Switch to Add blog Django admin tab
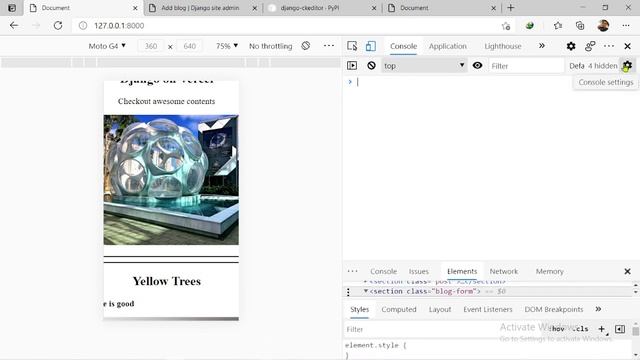Screen dimensions: 640x360 pyautogui.click(x=203, y=8)
